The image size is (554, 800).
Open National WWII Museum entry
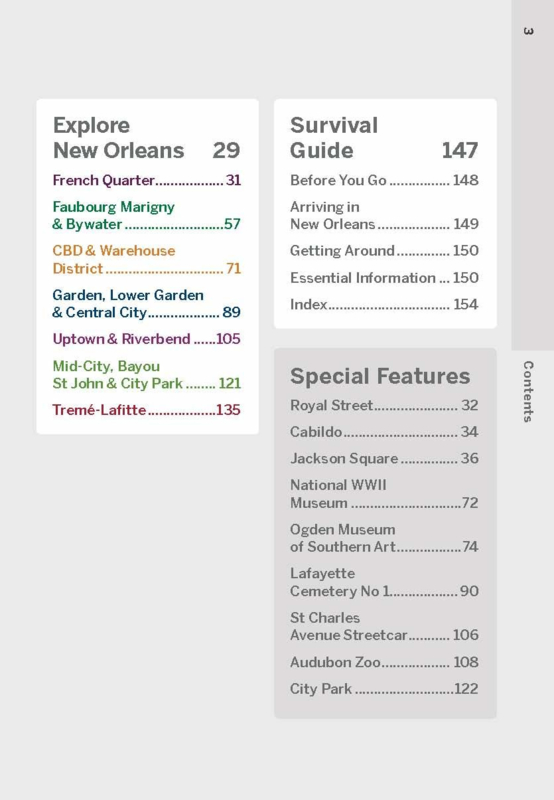coord(384,494)
